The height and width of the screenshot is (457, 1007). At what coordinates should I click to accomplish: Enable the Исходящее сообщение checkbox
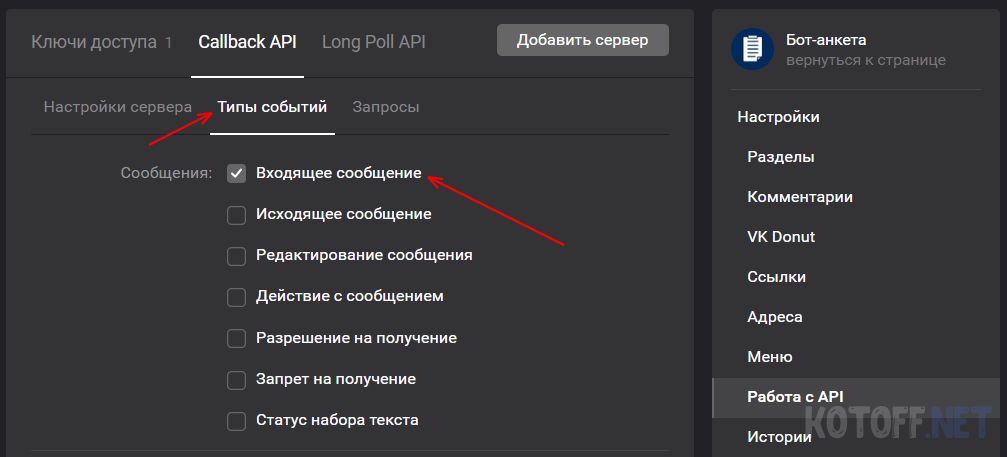click(x=236, y=214)
